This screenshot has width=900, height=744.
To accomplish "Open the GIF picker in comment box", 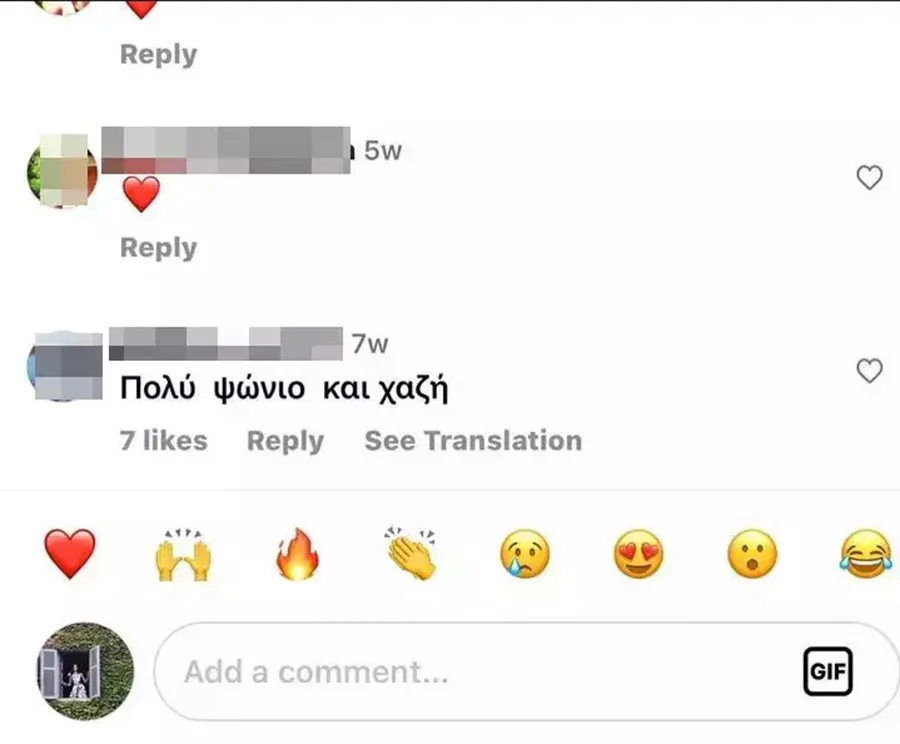I will (828, 671).
